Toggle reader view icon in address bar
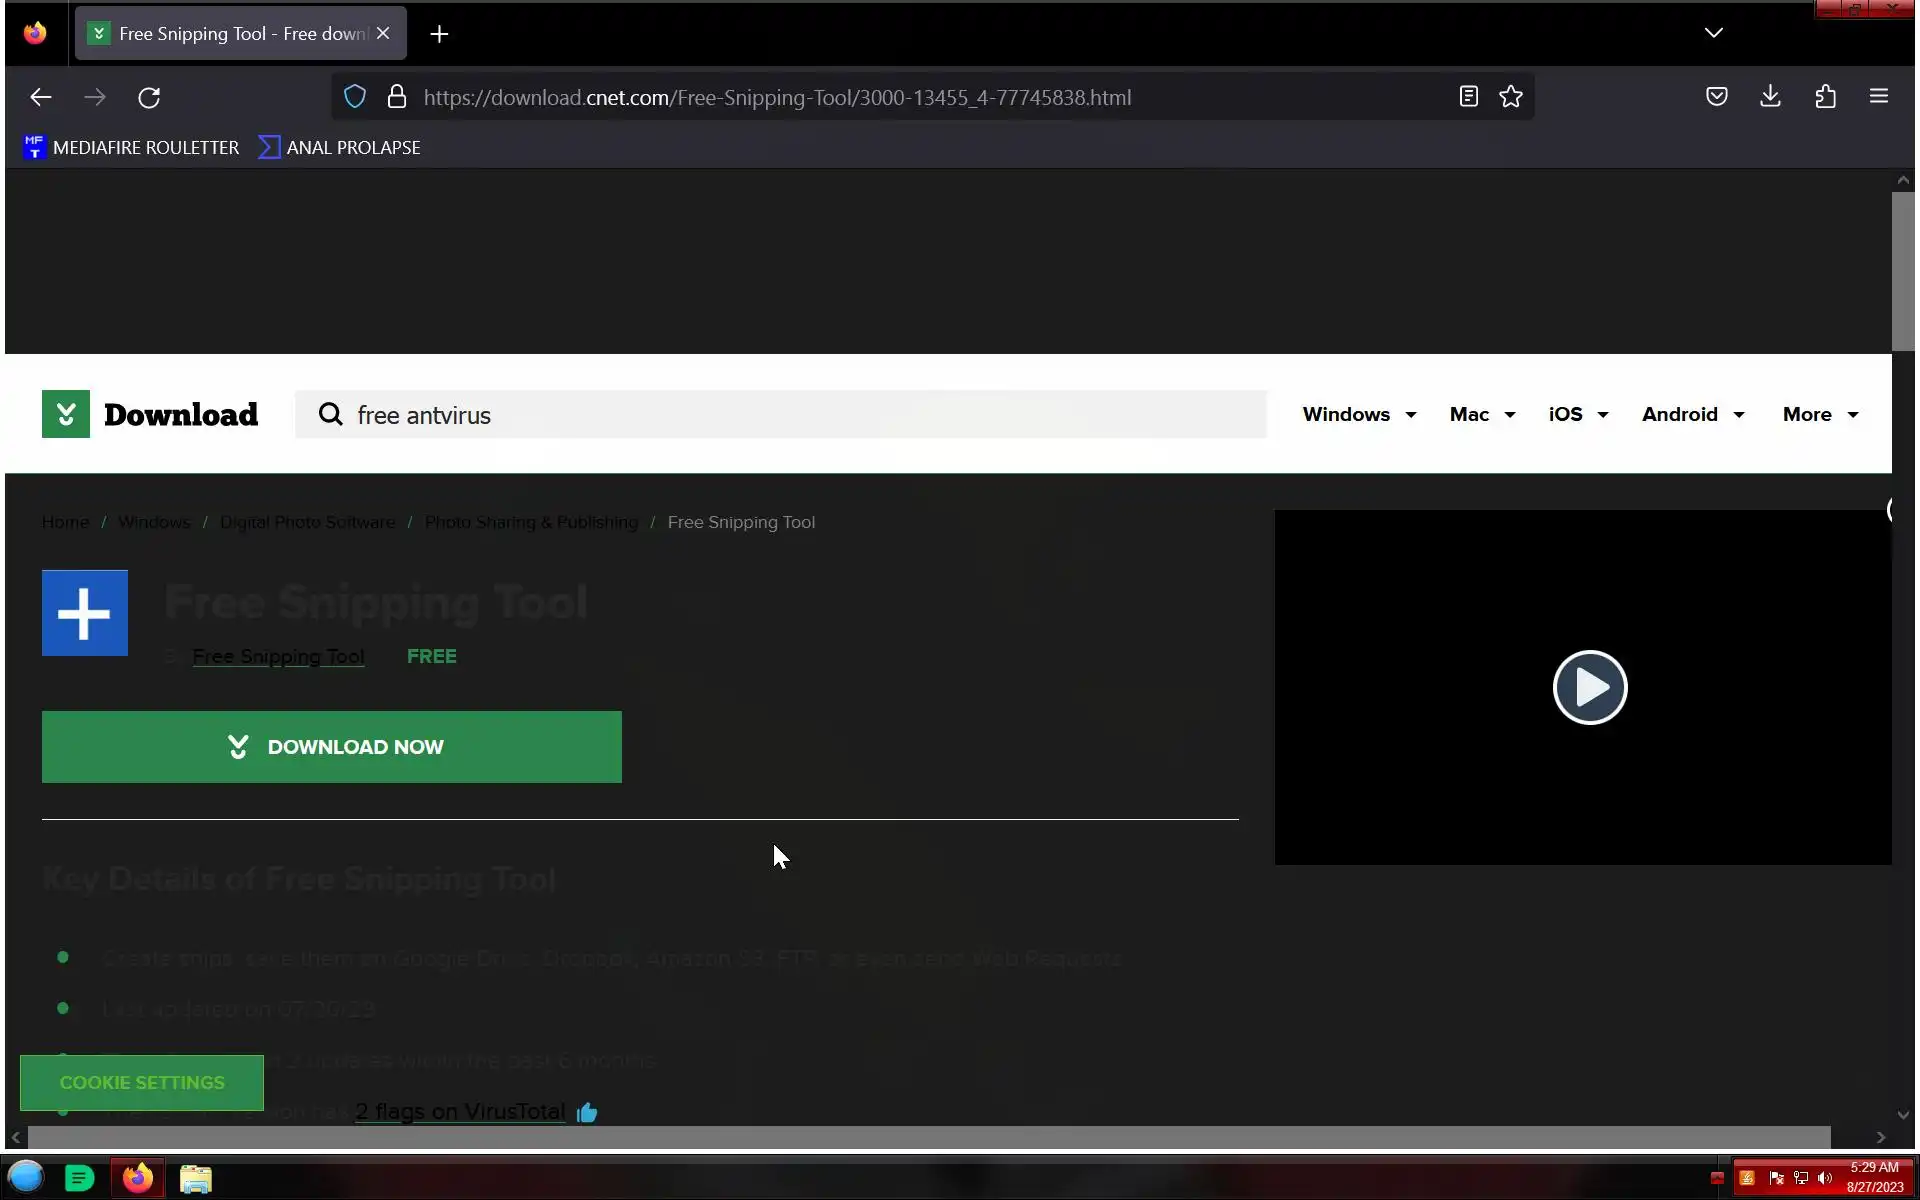 [x=1468, y=97]
